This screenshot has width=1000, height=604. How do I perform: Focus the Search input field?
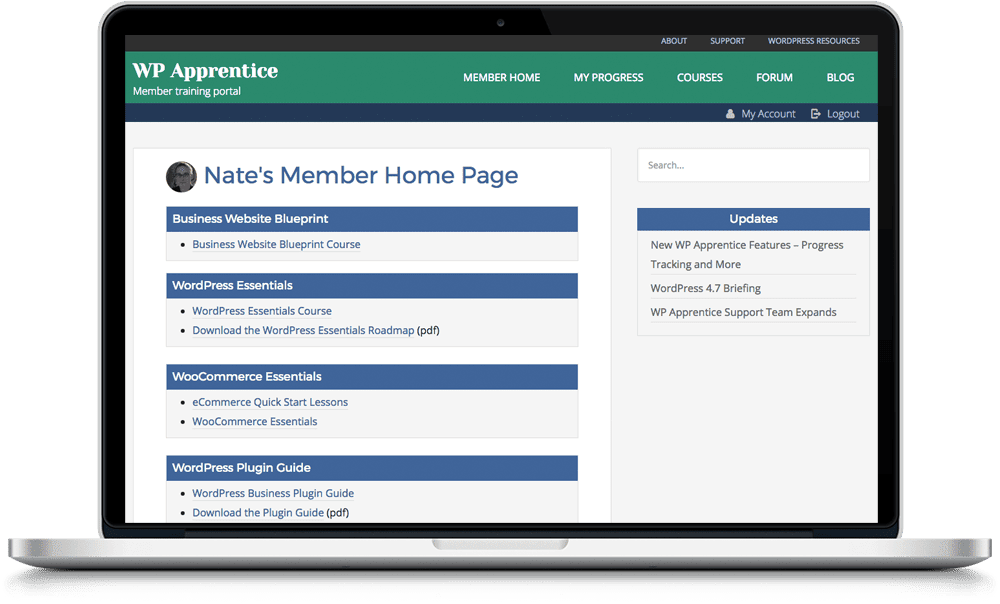[x=753, y=165]
